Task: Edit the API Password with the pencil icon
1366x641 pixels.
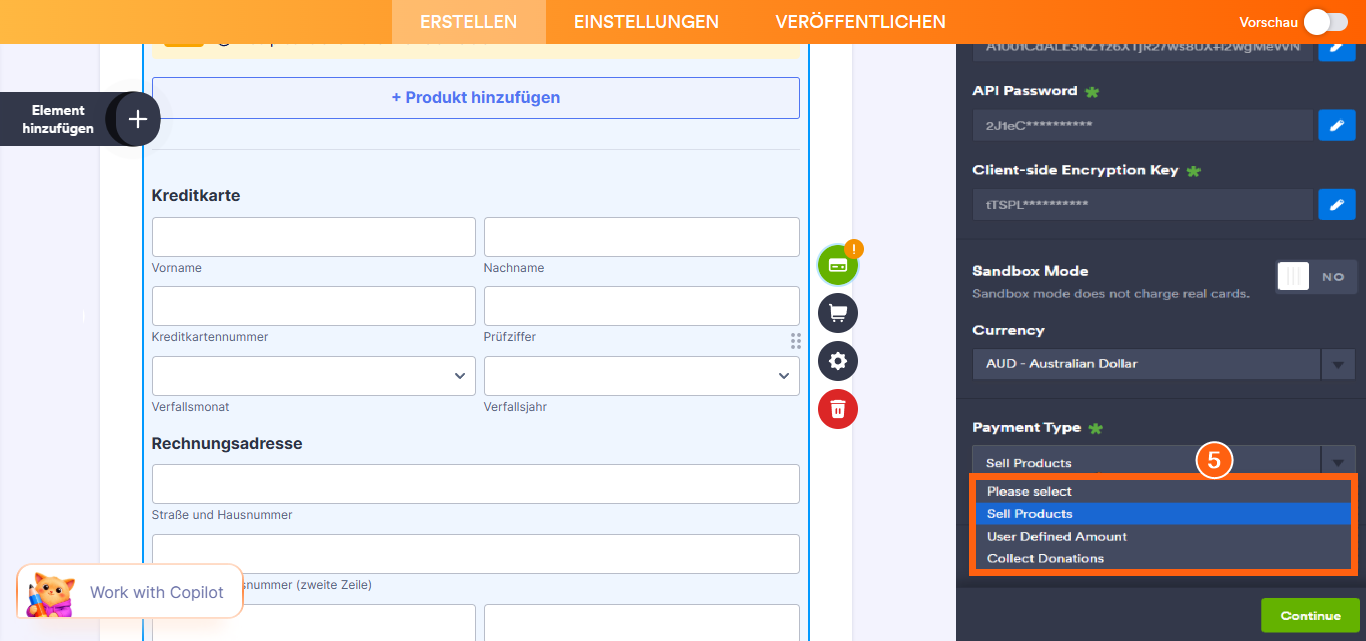Action: tap(1337, 125)
